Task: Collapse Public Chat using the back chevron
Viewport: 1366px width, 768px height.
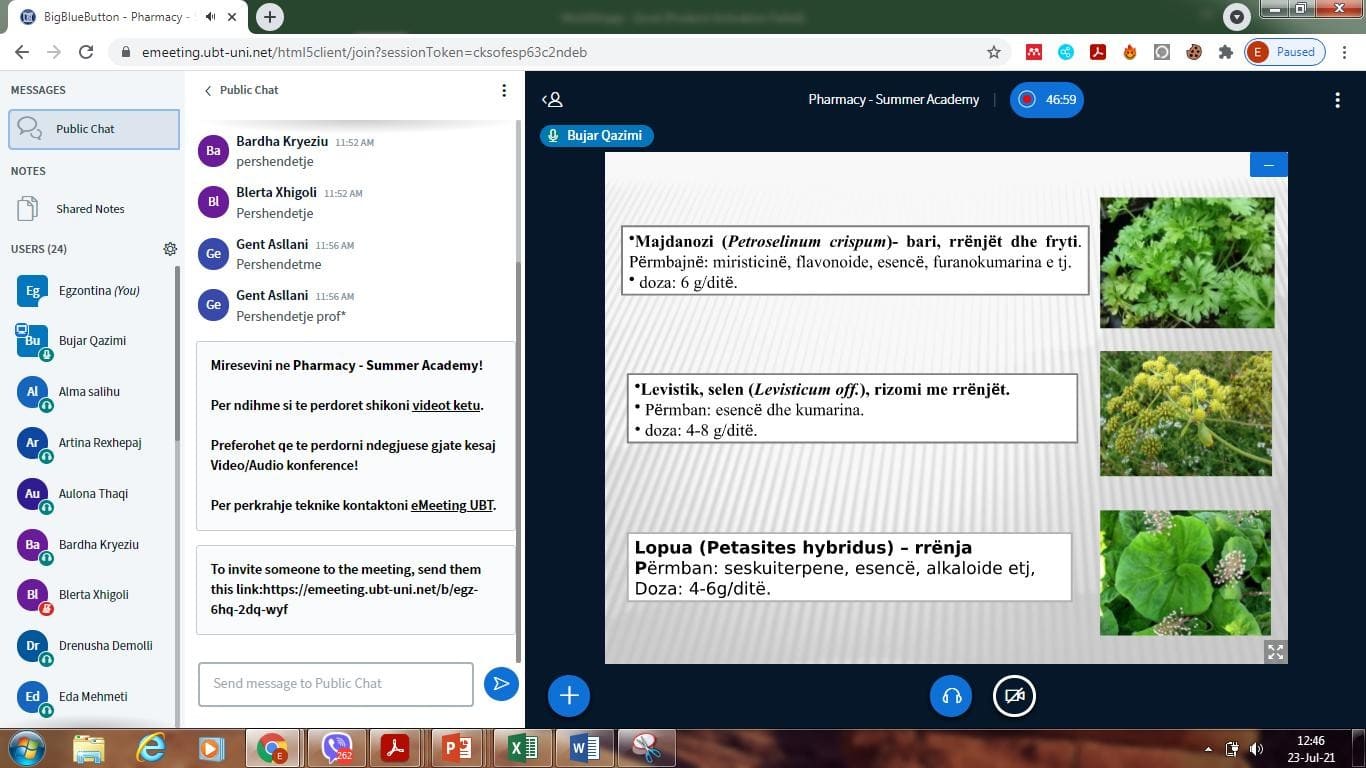Action: click(x=208, y=90)
